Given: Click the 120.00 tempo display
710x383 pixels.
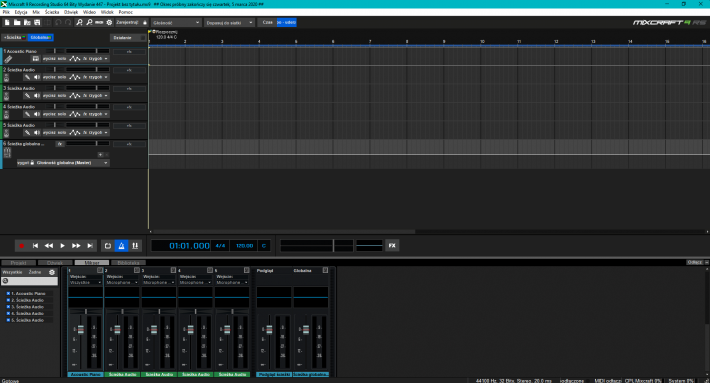Looking at the screenshot, I should tap(244, 246).
